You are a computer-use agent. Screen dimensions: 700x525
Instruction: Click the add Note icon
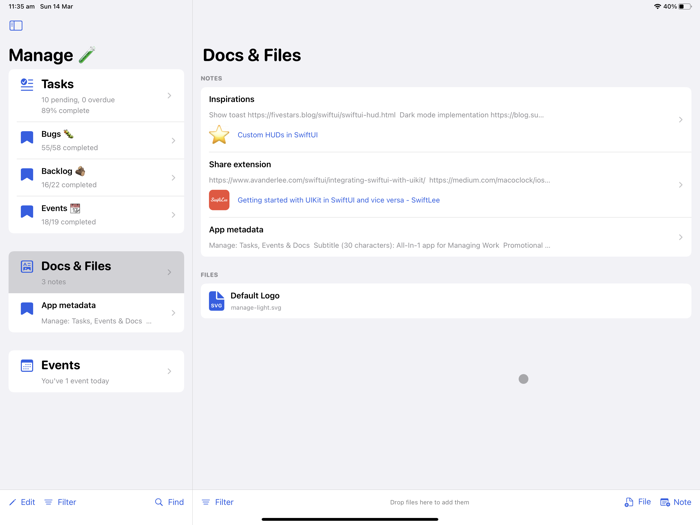point(665,502)
